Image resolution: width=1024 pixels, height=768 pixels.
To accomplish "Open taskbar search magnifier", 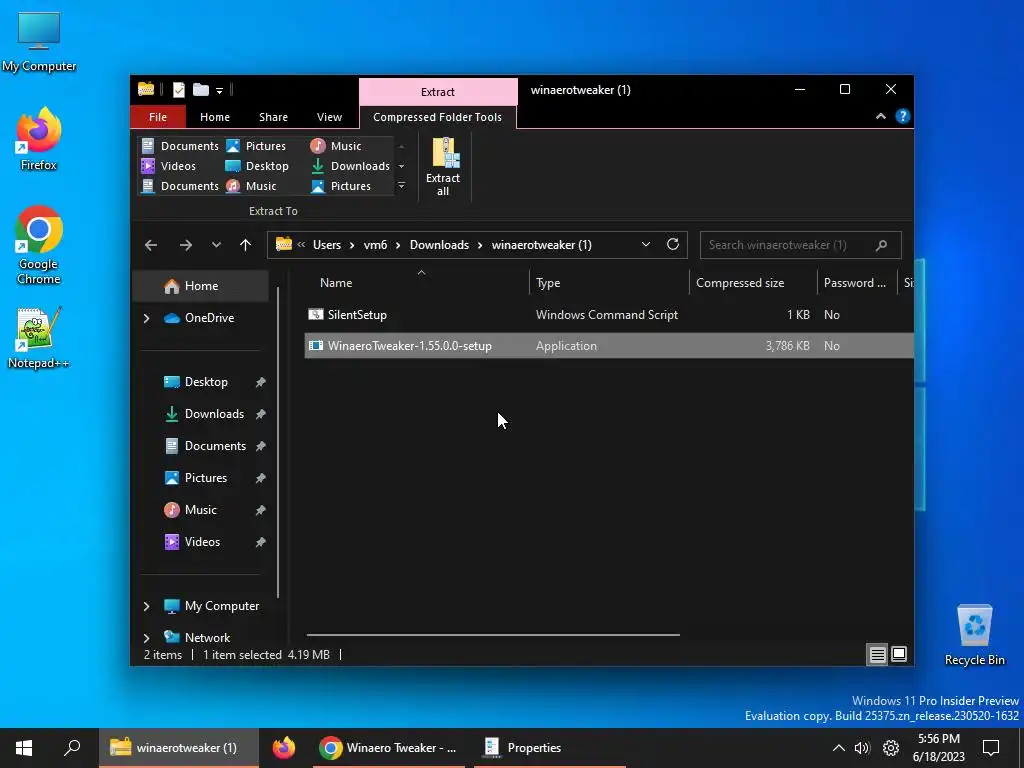I will (x=72, y=748).
